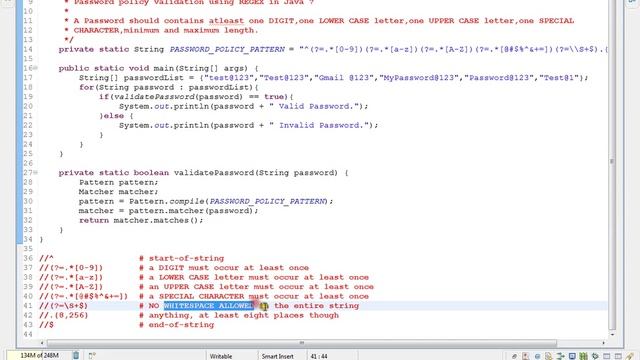Click the heap status 134M of 248M

(x=39, y=356)
